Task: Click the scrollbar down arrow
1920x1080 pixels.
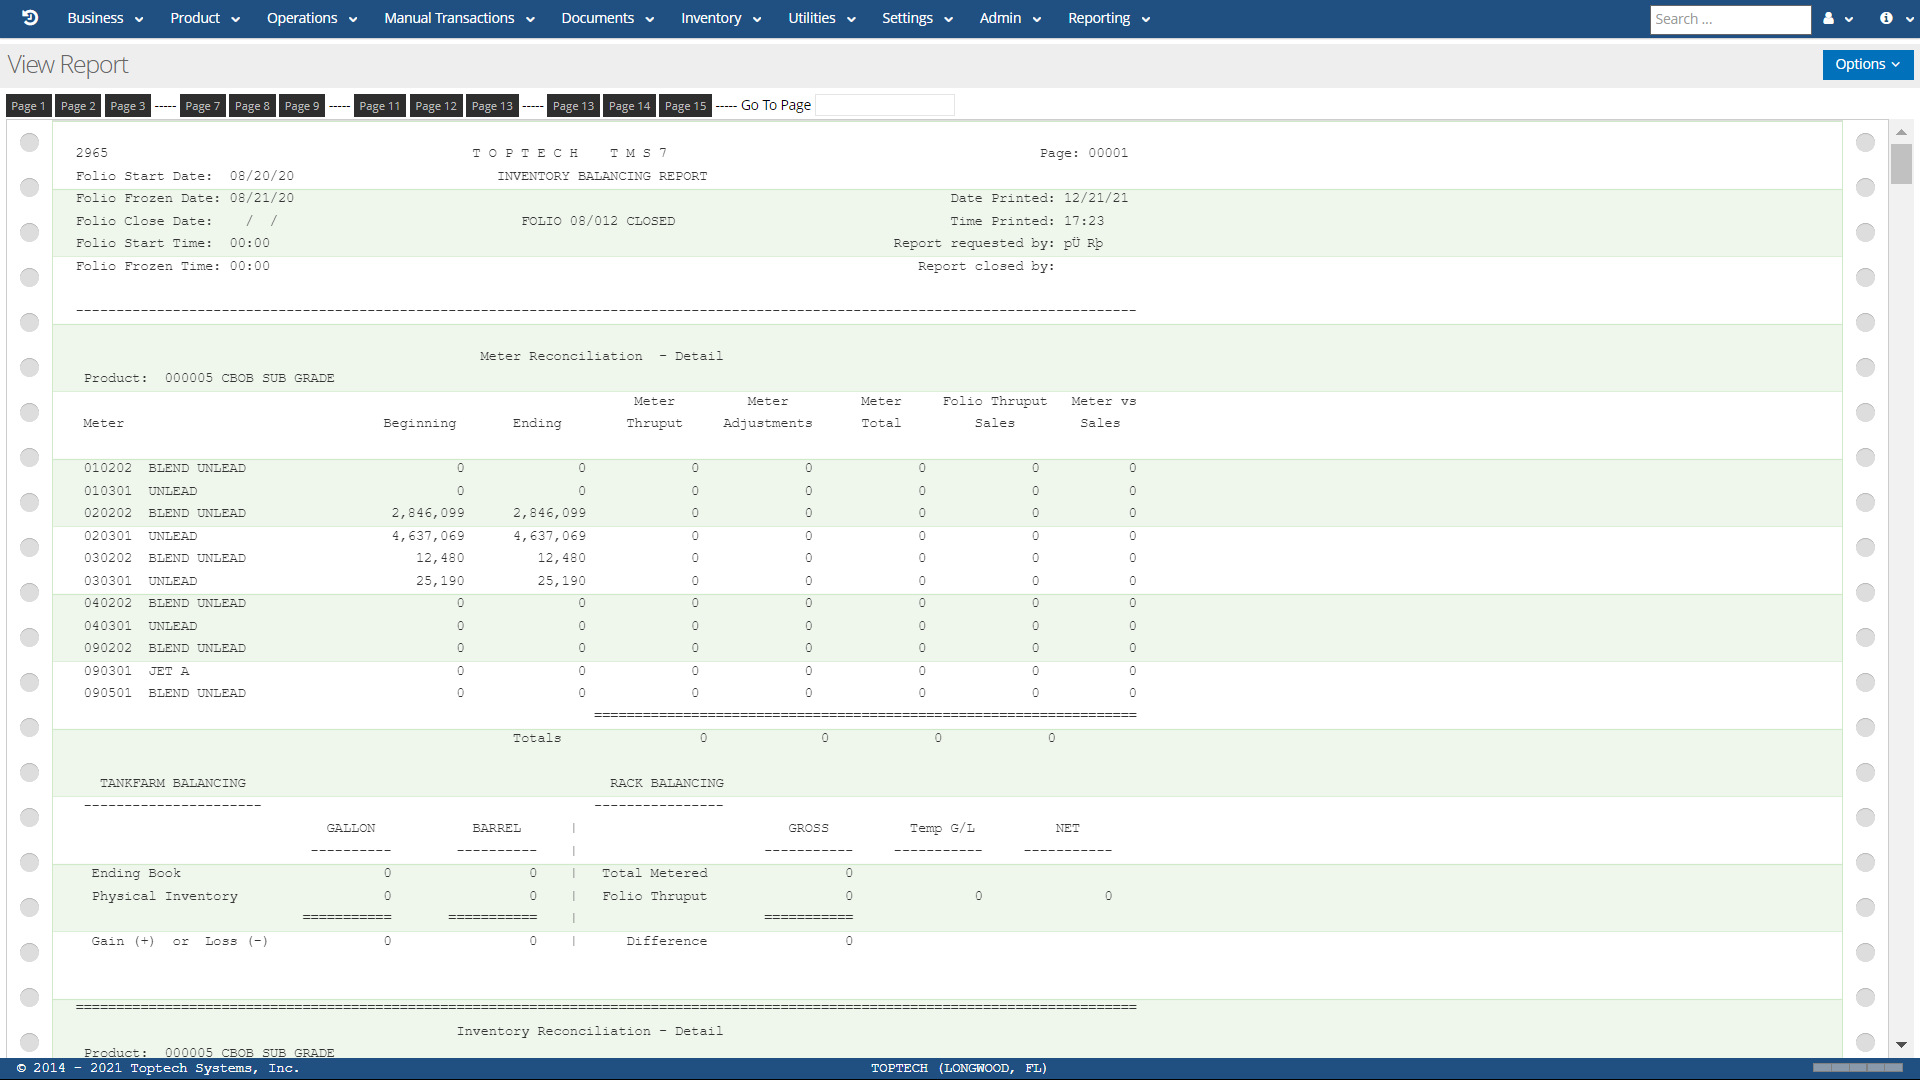Action: [1901, 1046]
